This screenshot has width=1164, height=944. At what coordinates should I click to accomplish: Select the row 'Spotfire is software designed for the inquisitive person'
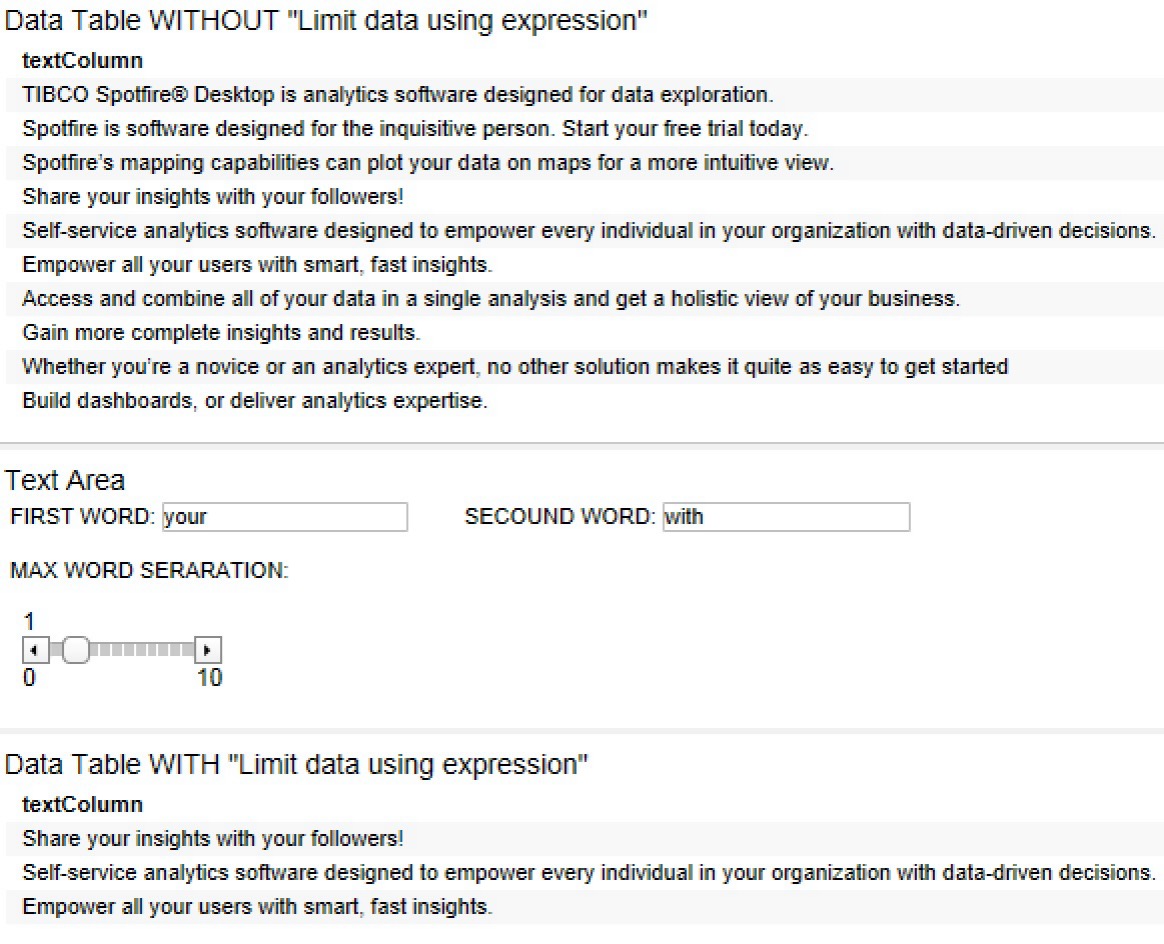[585, 129]
